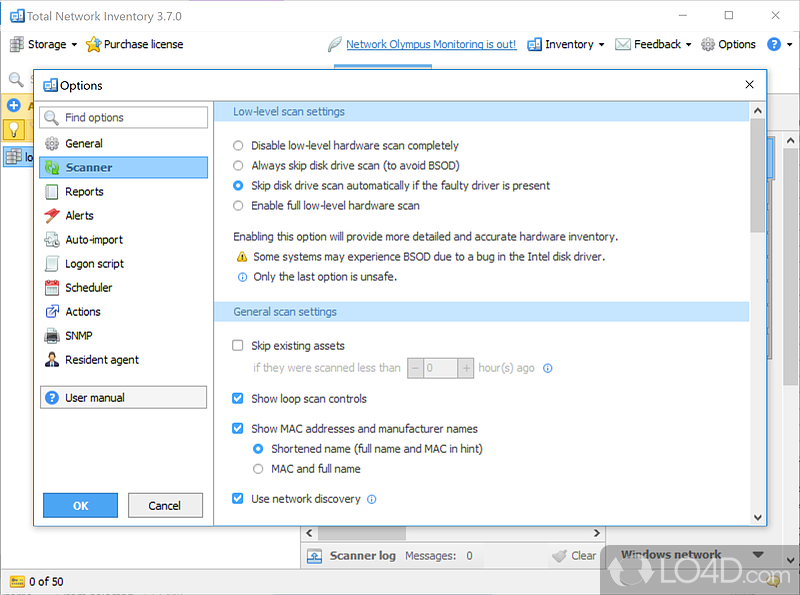800x595 pixels.
Task: Toggle Show loop scan controls checkbox
Action: coord(238,399)
